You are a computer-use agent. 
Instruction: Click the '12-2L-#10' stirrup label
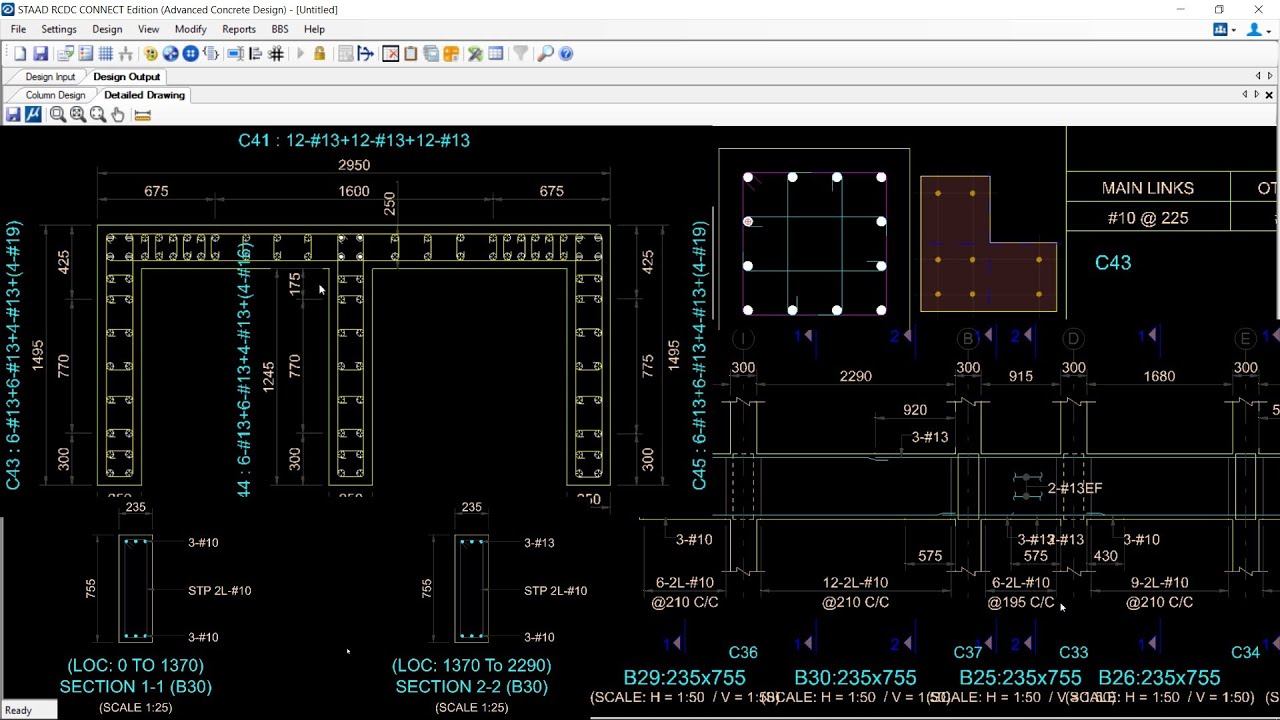tap(855, 582)
